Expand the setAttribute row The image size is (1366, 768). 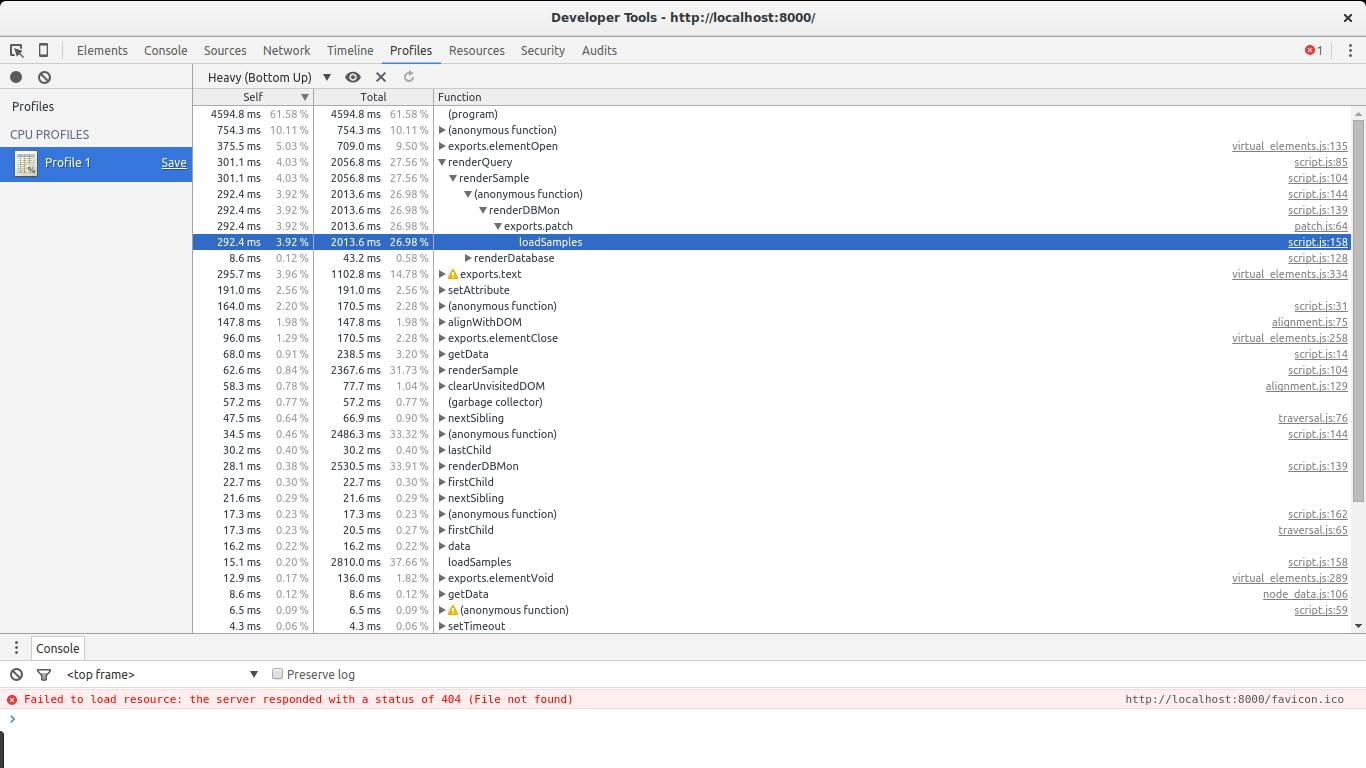click(x=442, y=290)
